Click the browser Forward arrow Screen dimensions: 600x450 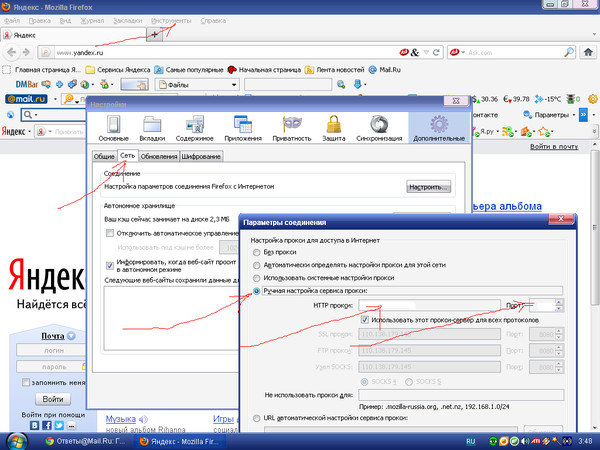26,52
